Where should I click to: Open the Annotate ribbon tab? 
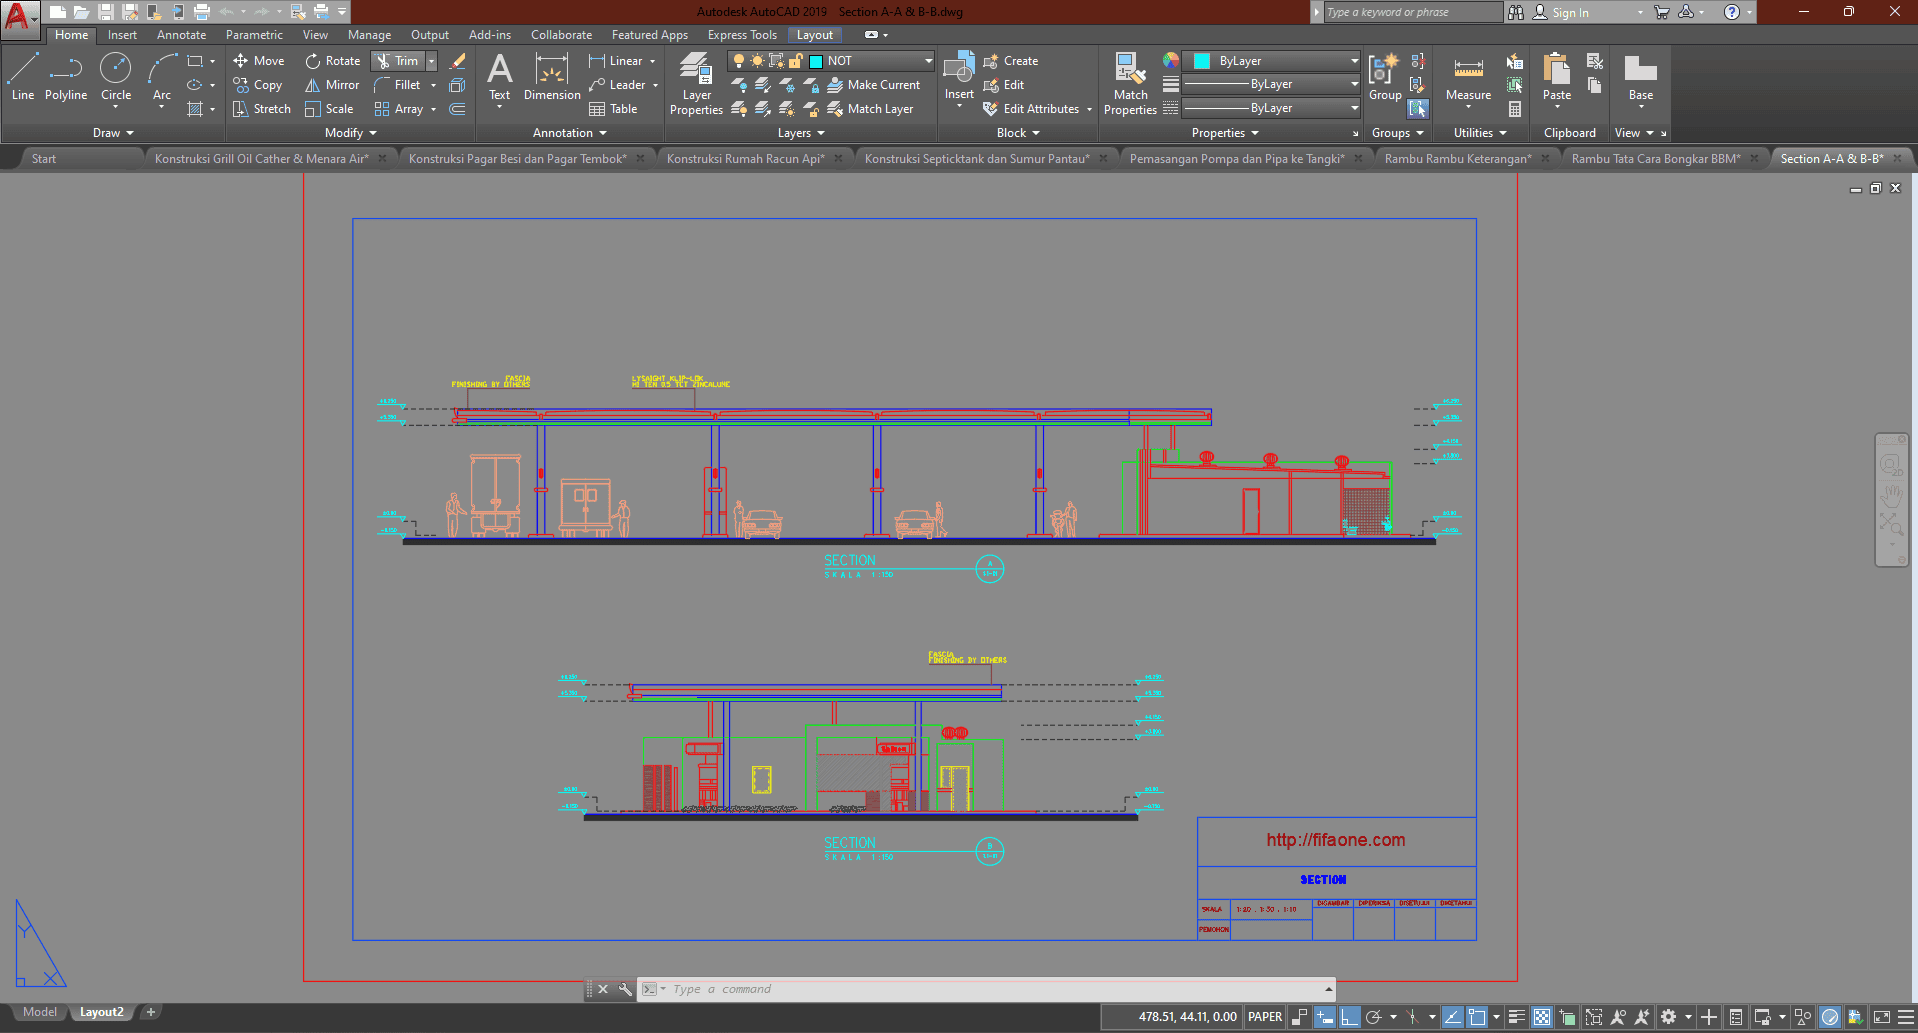pos(181,35)
